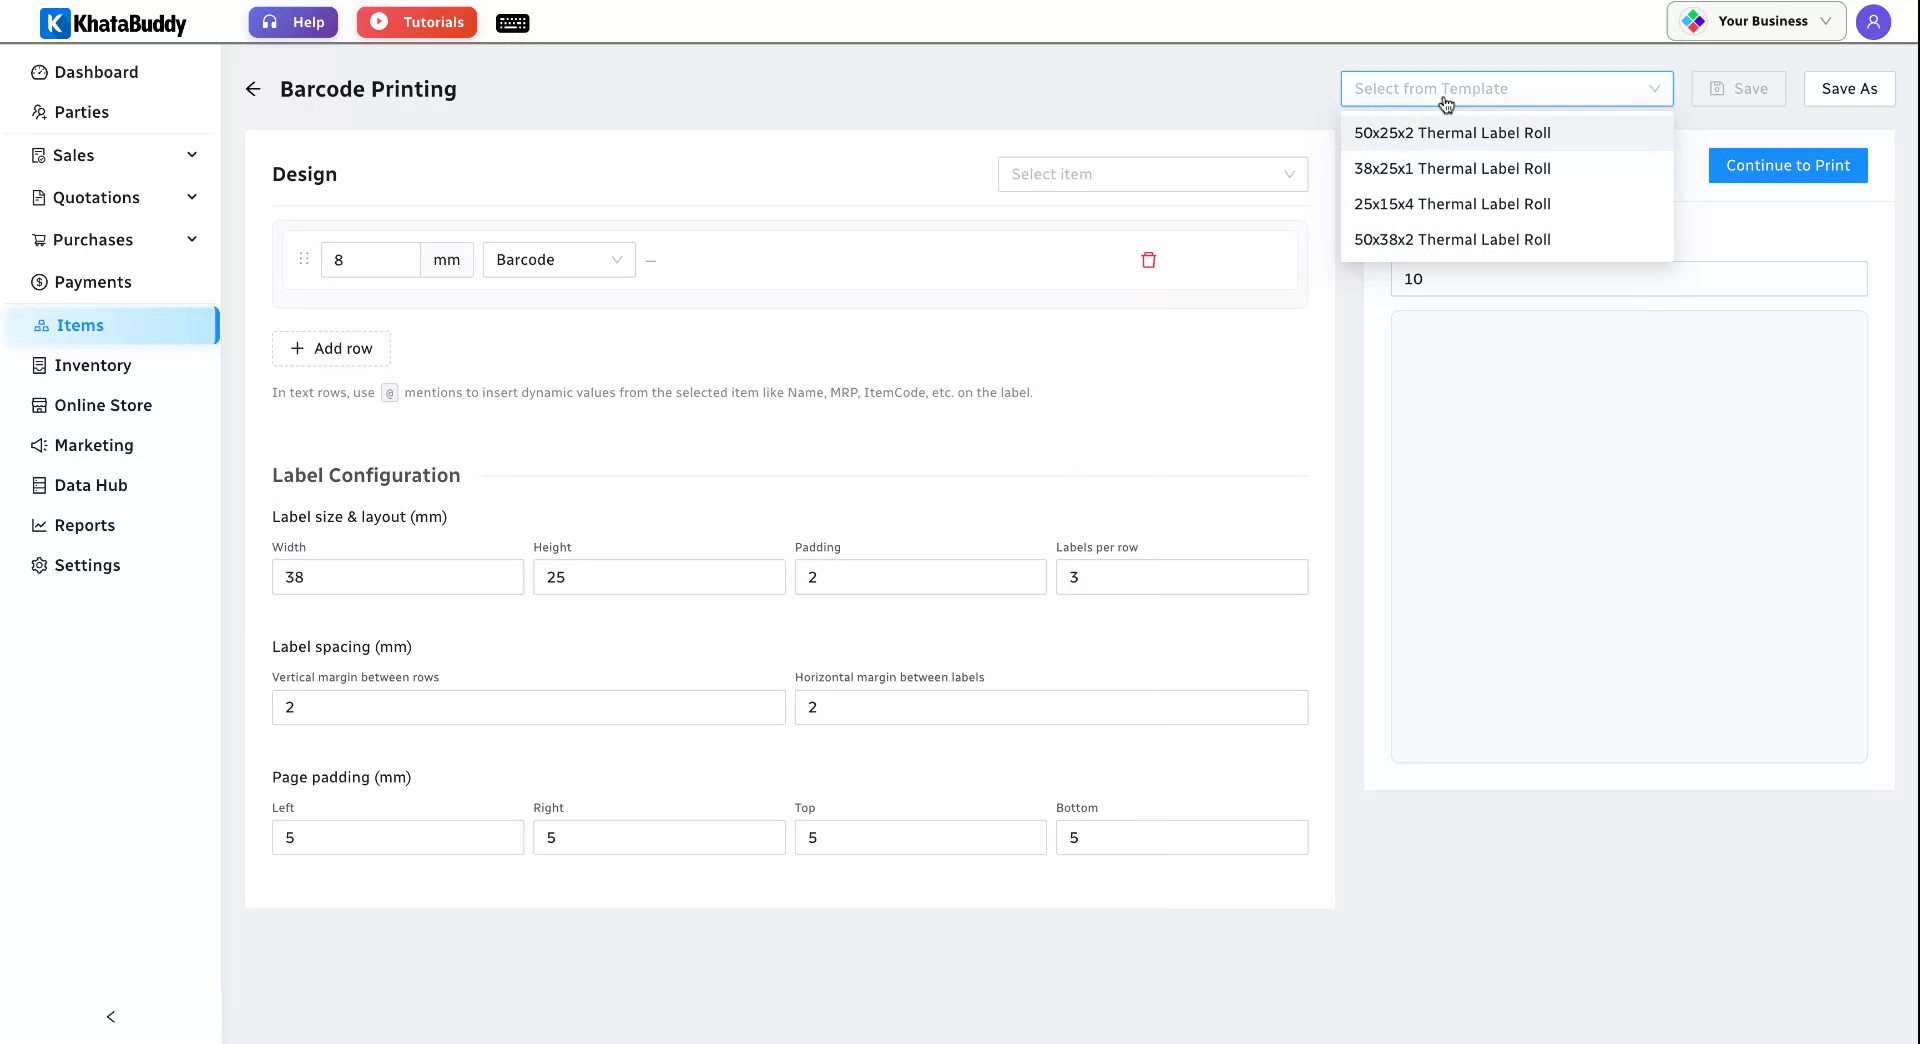Edit the Horizontal margin between labels field
The height and width of the screenshot is (1044, 1920).
[1051, 708]
